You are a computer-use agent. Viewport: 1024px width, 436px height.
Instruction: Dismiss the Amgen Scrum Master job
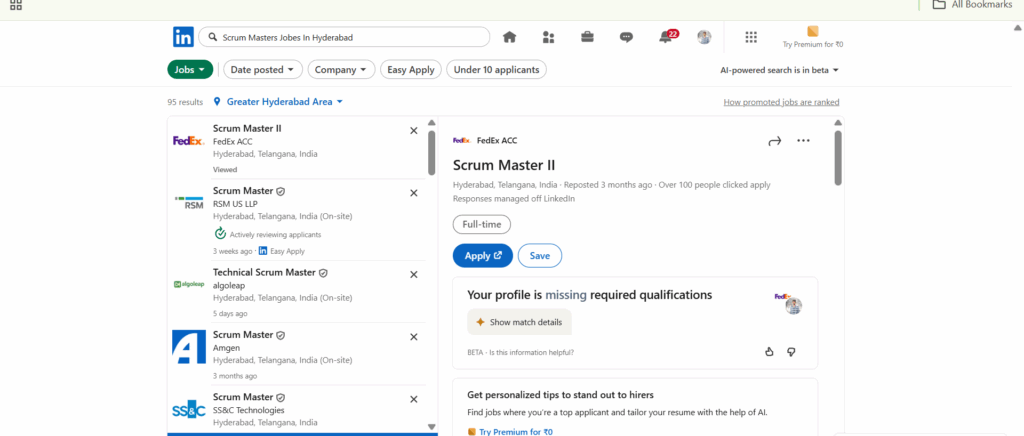[x=413, y=337]
